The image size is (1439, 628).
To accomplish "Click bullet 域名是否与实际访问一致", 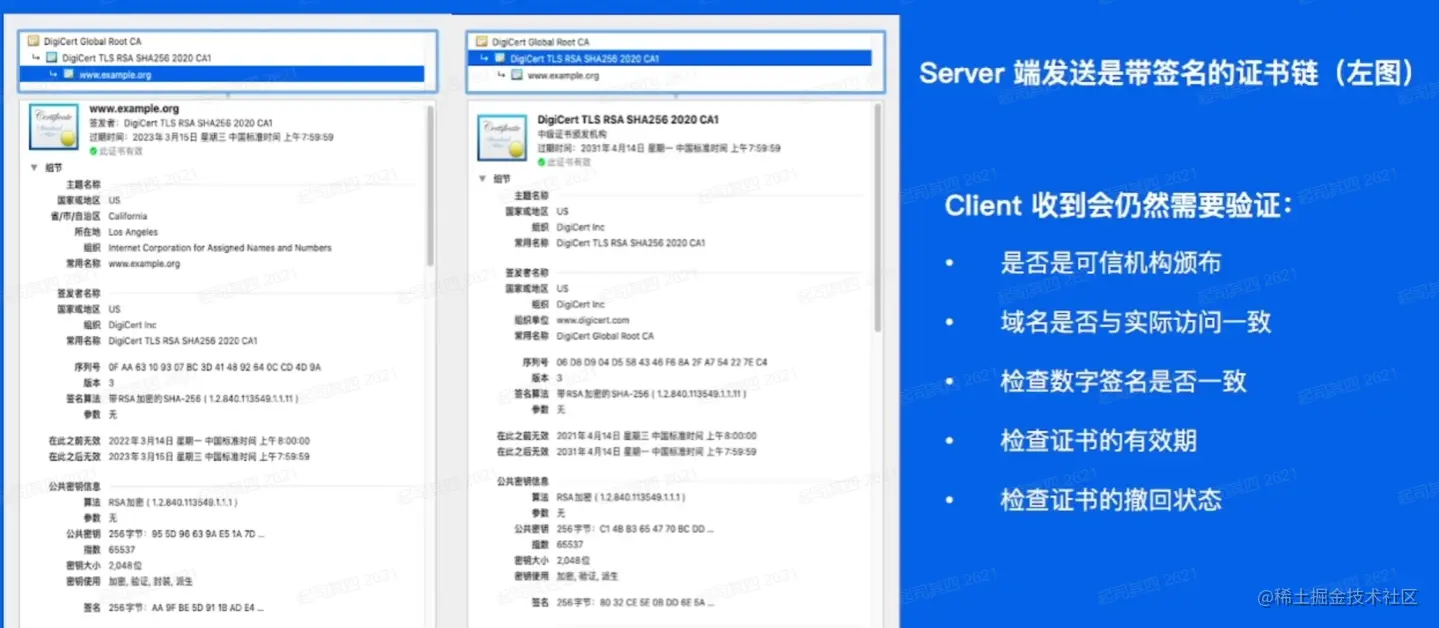I will click(1136, 322).
